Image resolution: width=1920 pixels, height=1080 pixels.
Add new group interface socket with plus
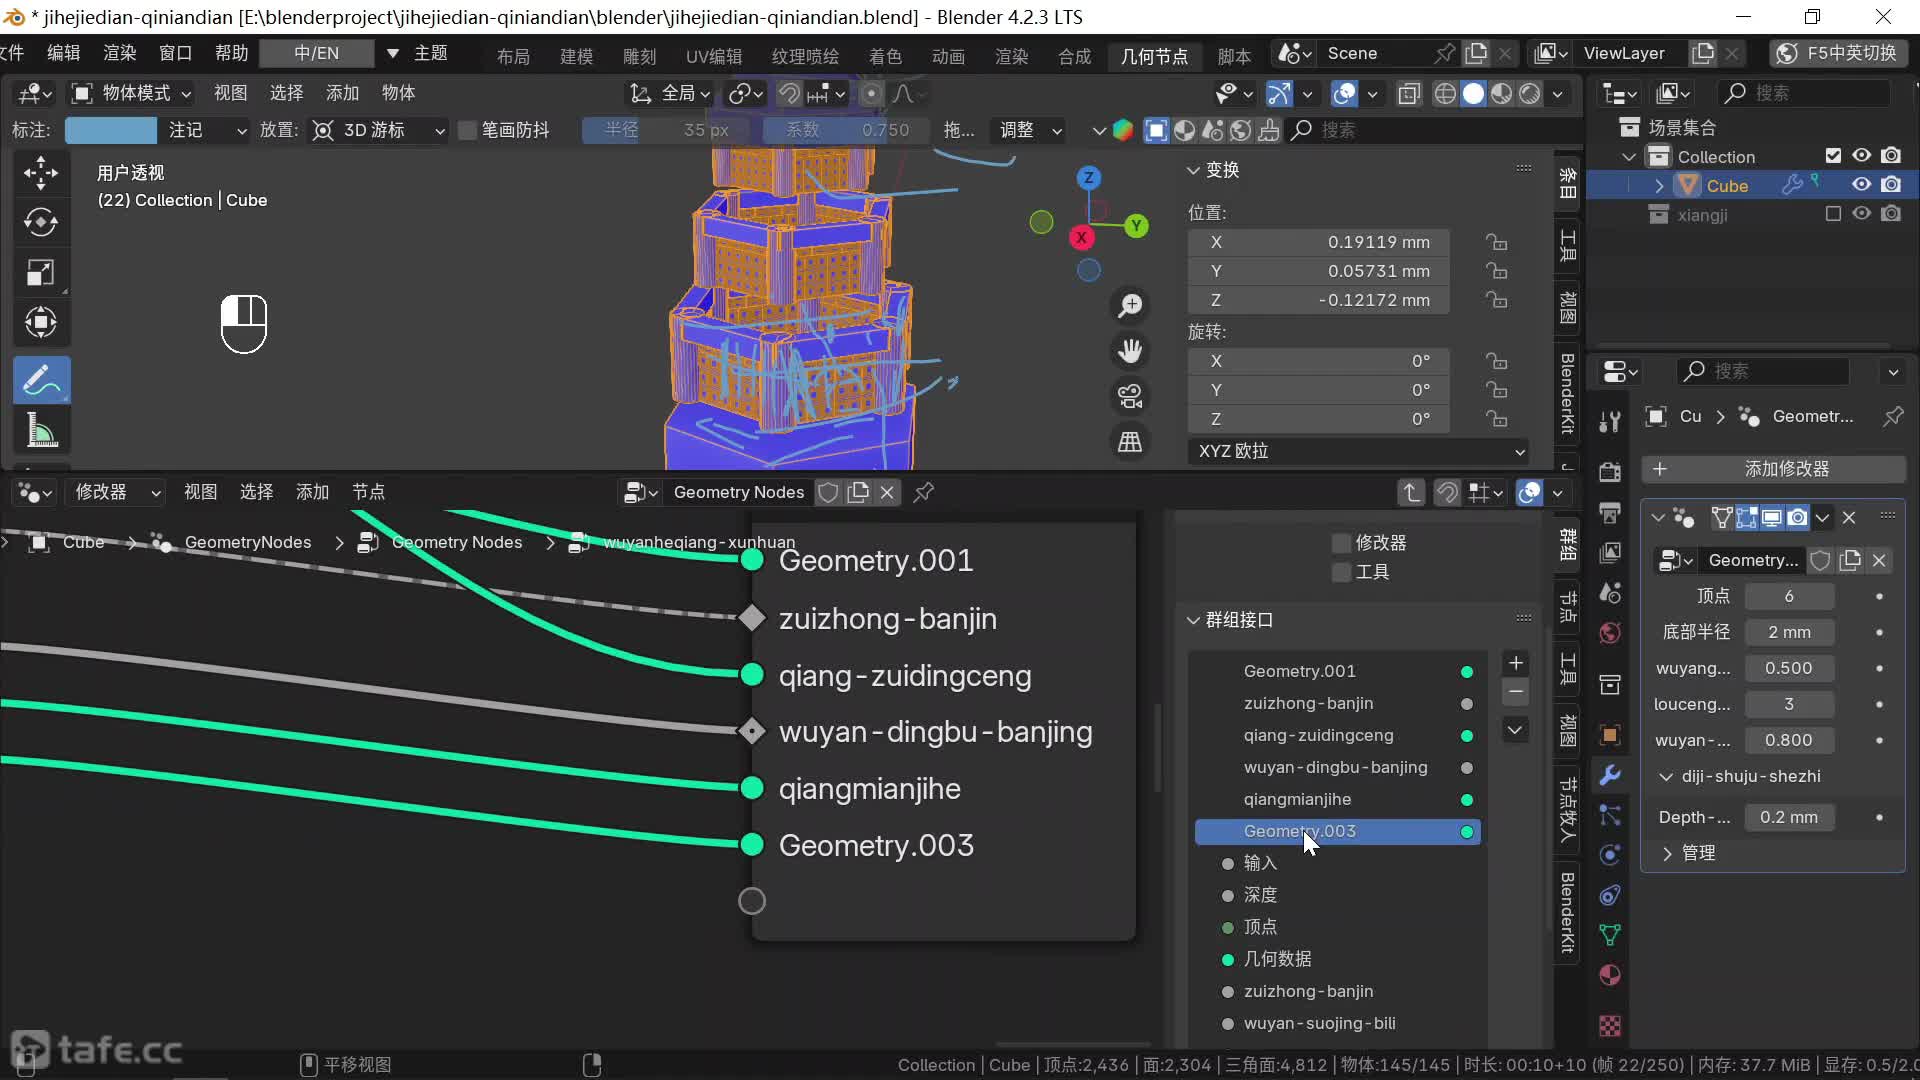[1515, 663]
